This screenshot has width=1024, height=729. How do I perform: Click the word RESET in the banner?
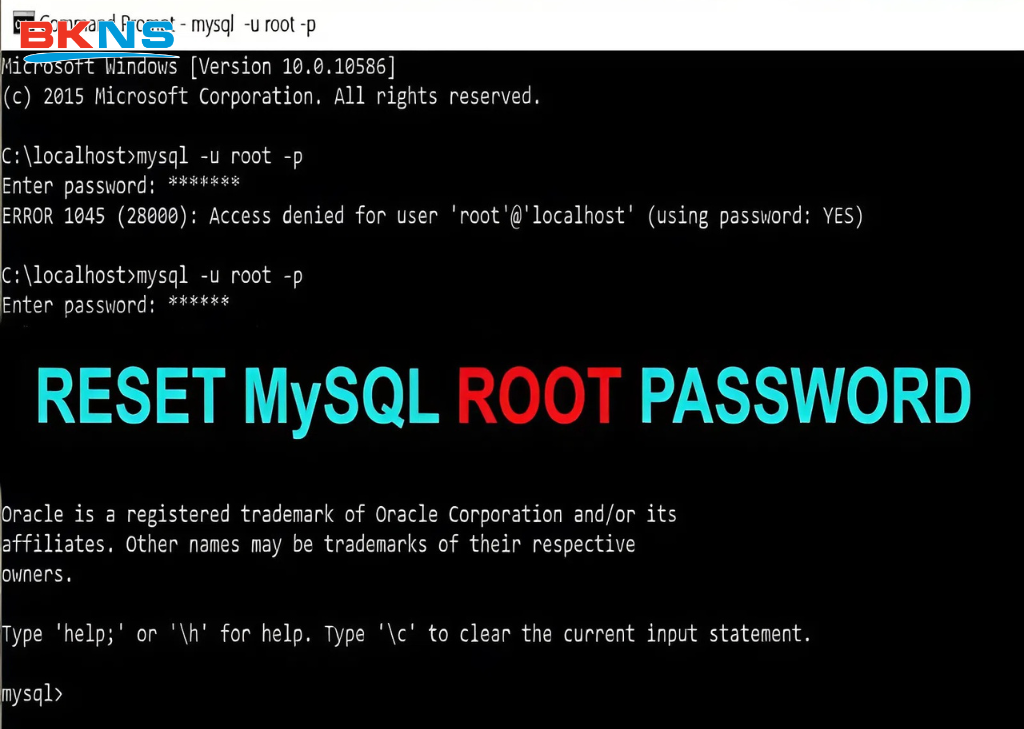coord(131,397)
